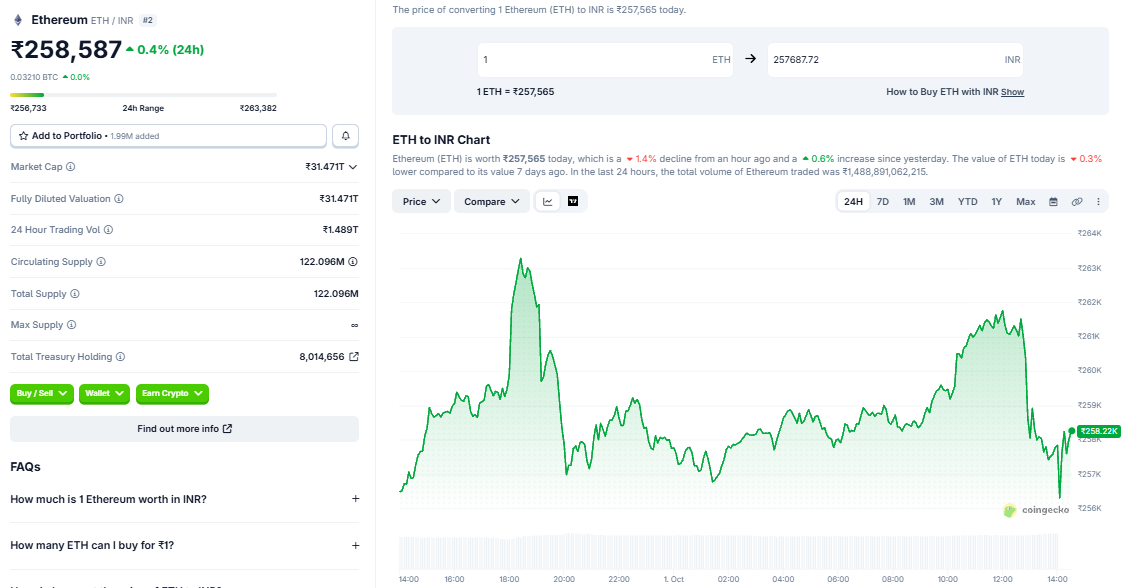The height and width of the screenshot is (588, 1130).
Task: Click the ₹258.22K current price marker
Action: coord(1098,431)
